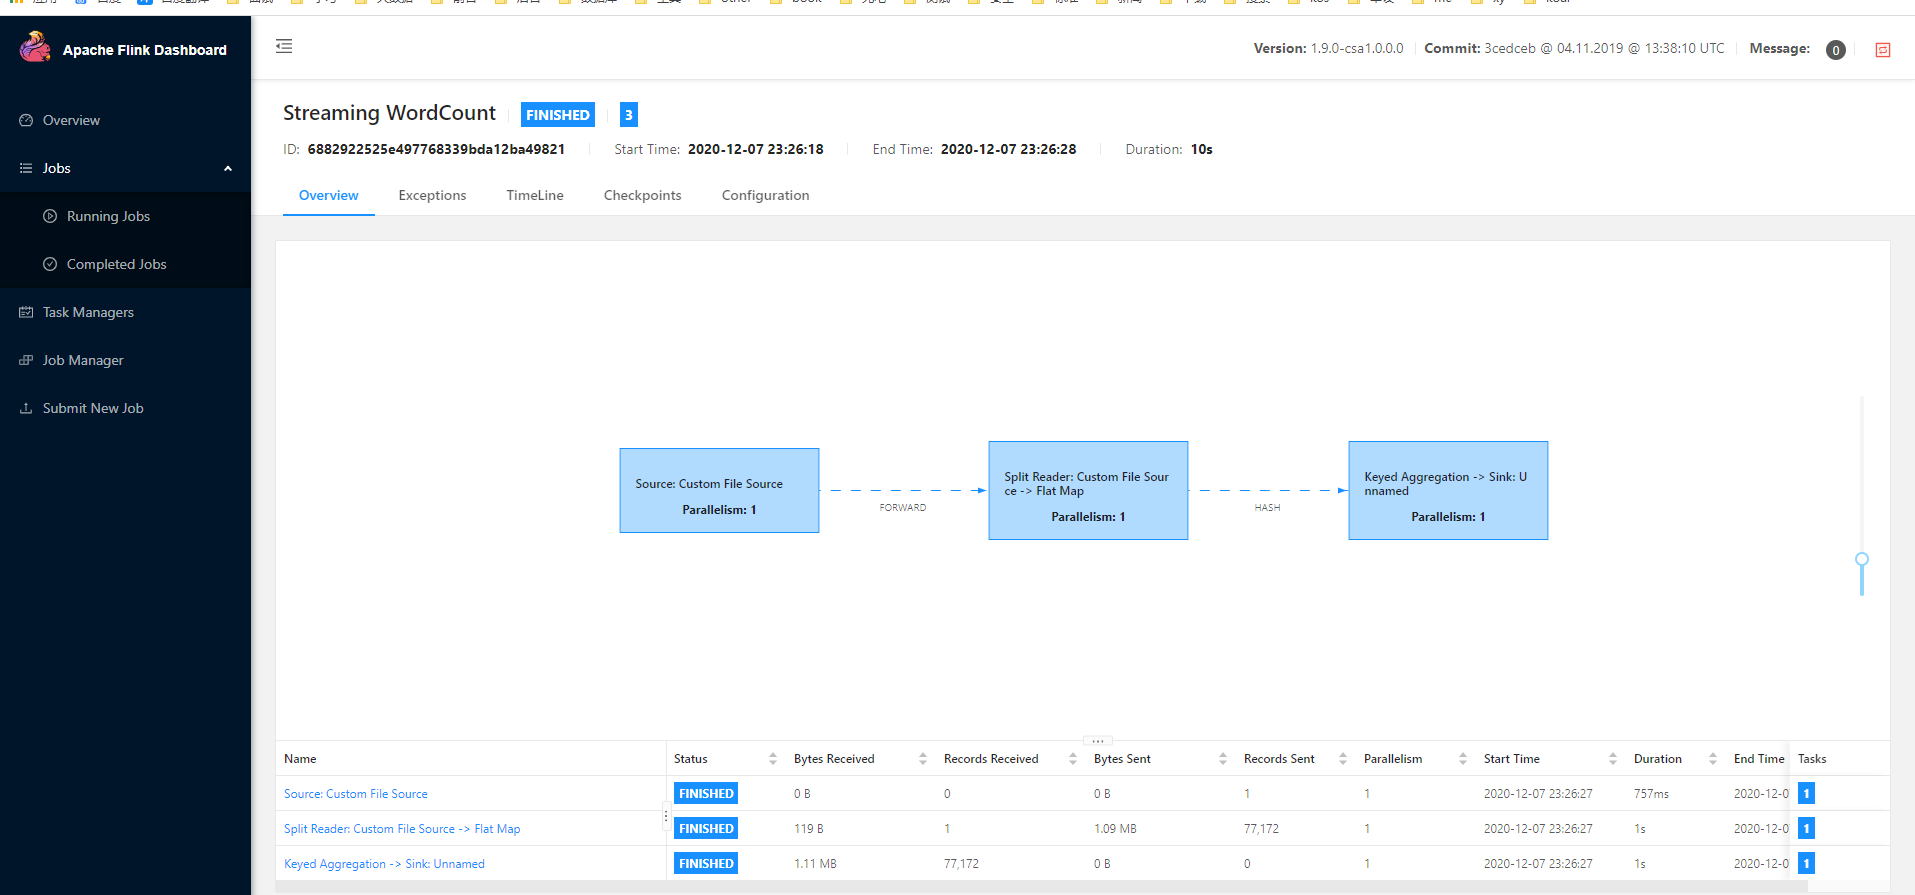Click the FINISHED job status badge
1915x895 pixels.
[558, 115]
